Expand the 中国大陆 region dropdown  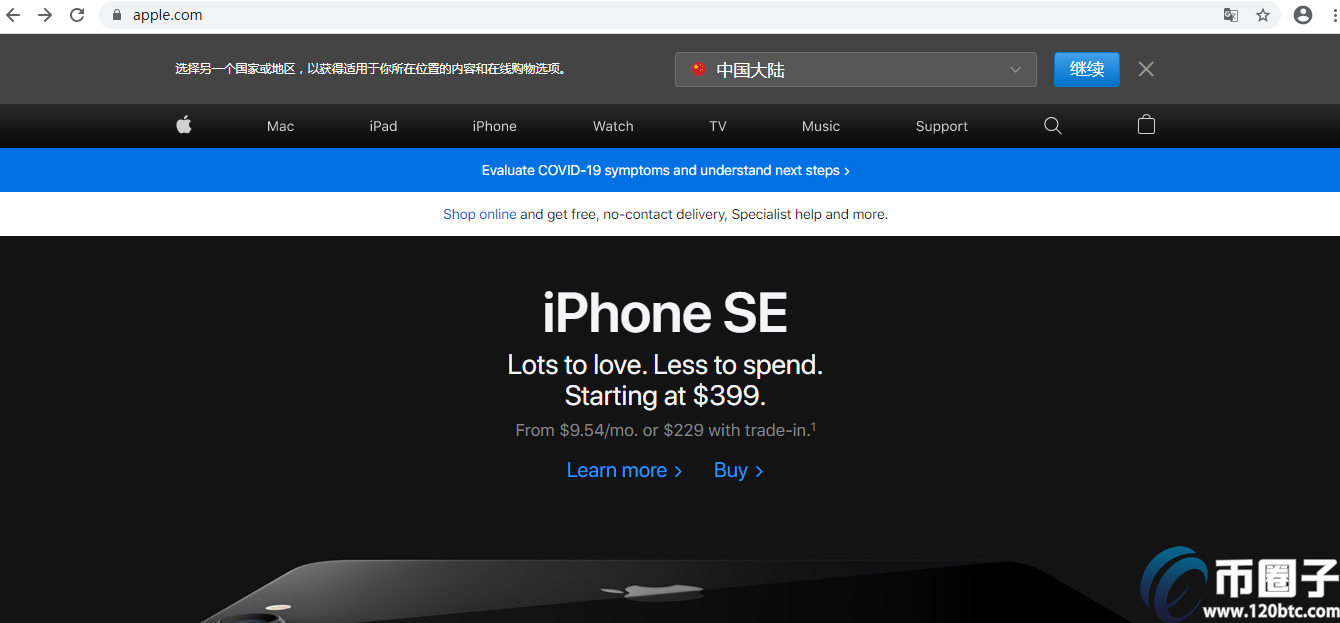(x=855, y=70)
